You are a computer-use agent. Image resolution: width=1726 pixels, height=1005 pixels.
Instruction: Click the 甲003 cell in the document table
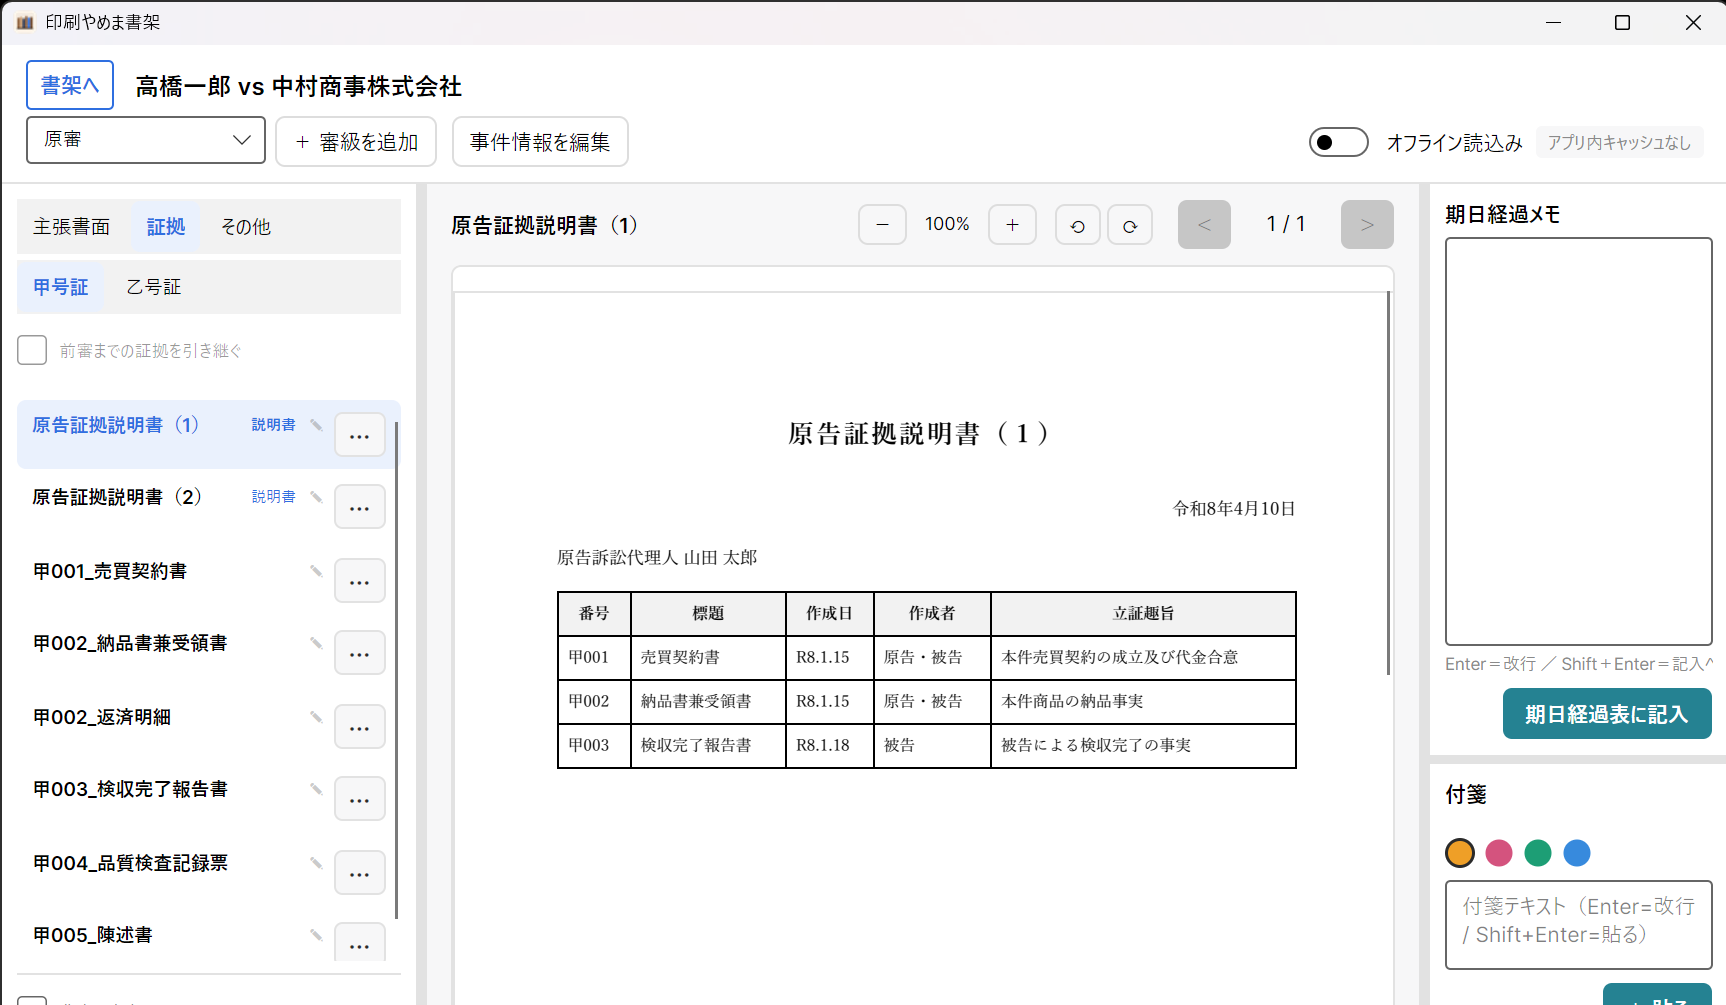(x=594, y=745)
